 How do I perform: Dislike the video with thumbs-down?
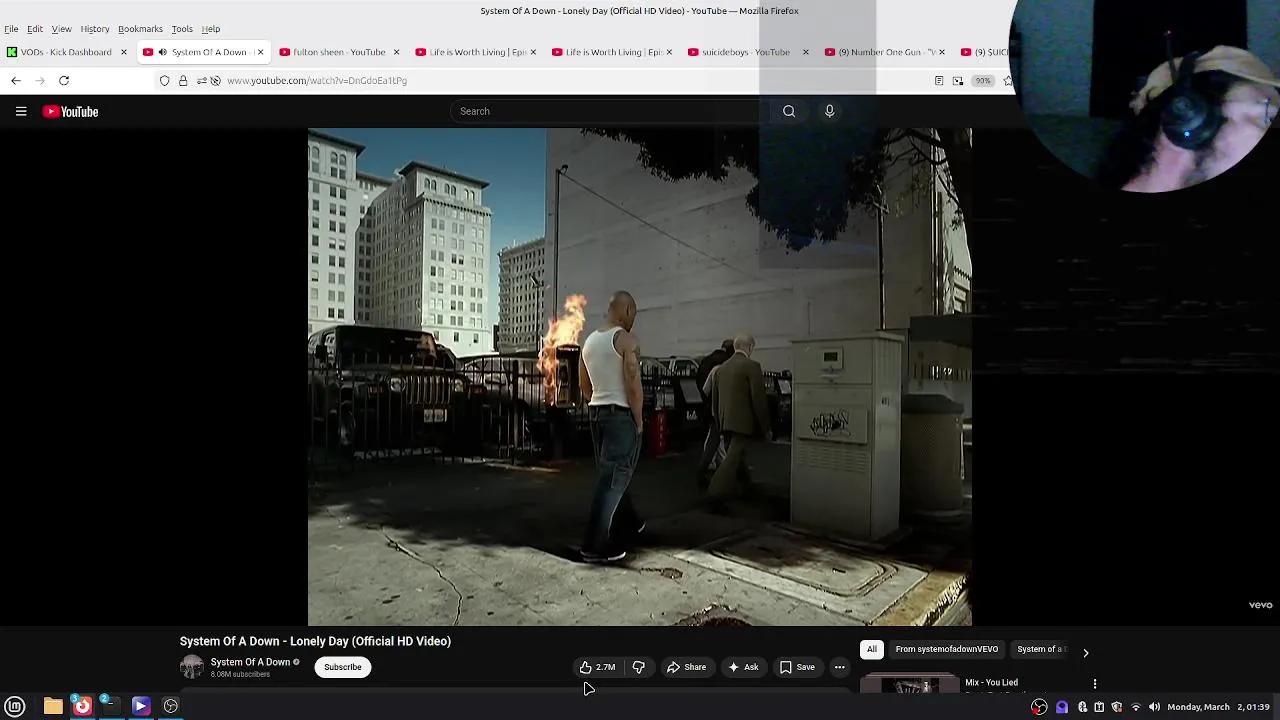tap(638, 667)
